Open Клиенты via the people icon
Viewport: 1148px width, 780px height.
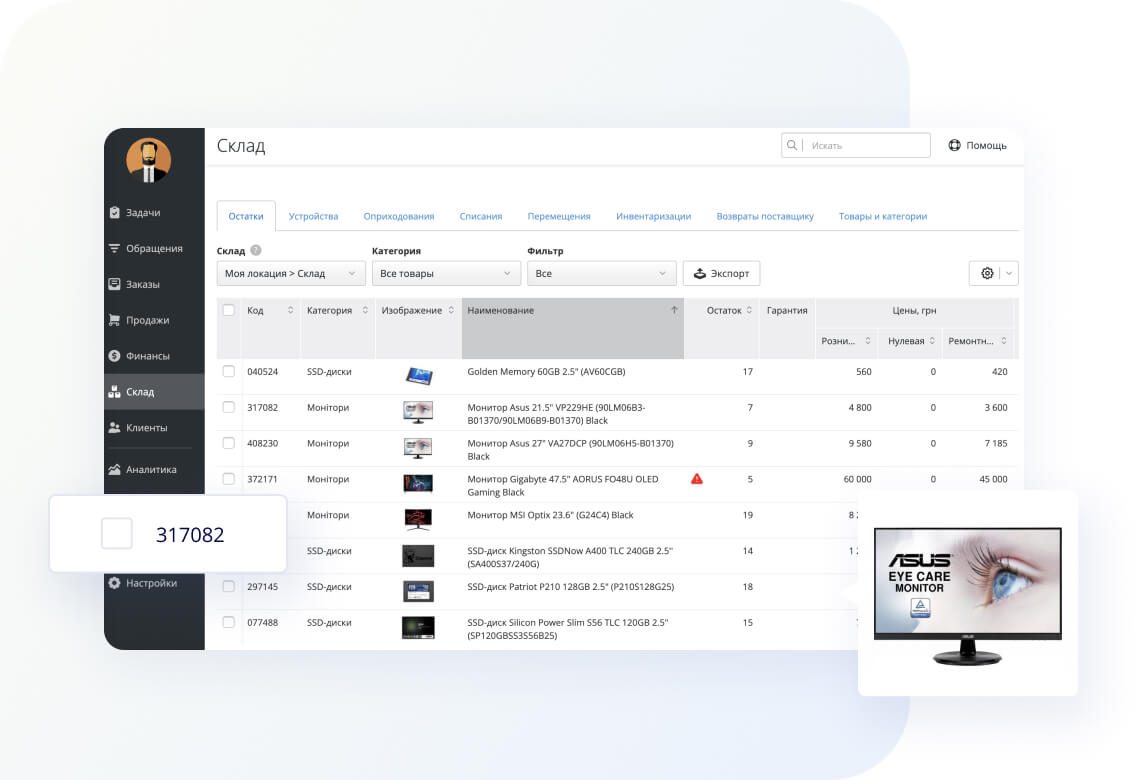pyautogui.click(x=115, y=428)
